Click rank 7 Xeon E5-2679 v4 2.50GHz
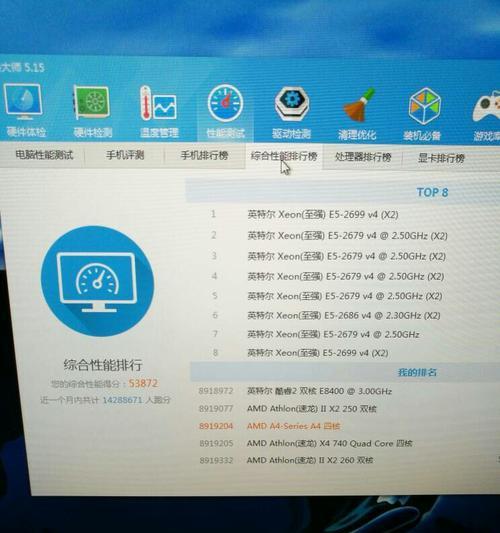This screenshot has height=533, width=500. coord(333,334)
